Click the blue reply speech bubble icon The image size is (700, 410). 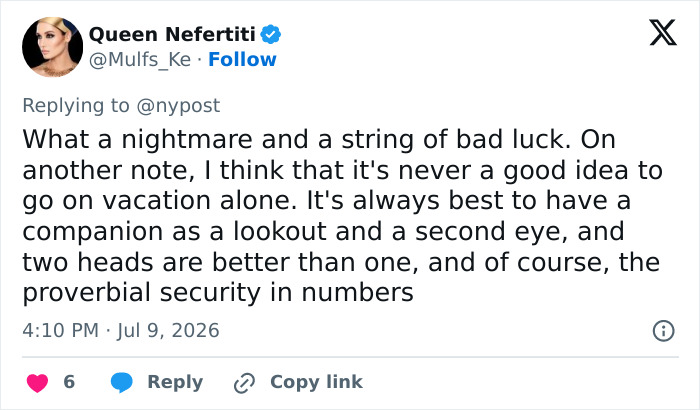121,382
